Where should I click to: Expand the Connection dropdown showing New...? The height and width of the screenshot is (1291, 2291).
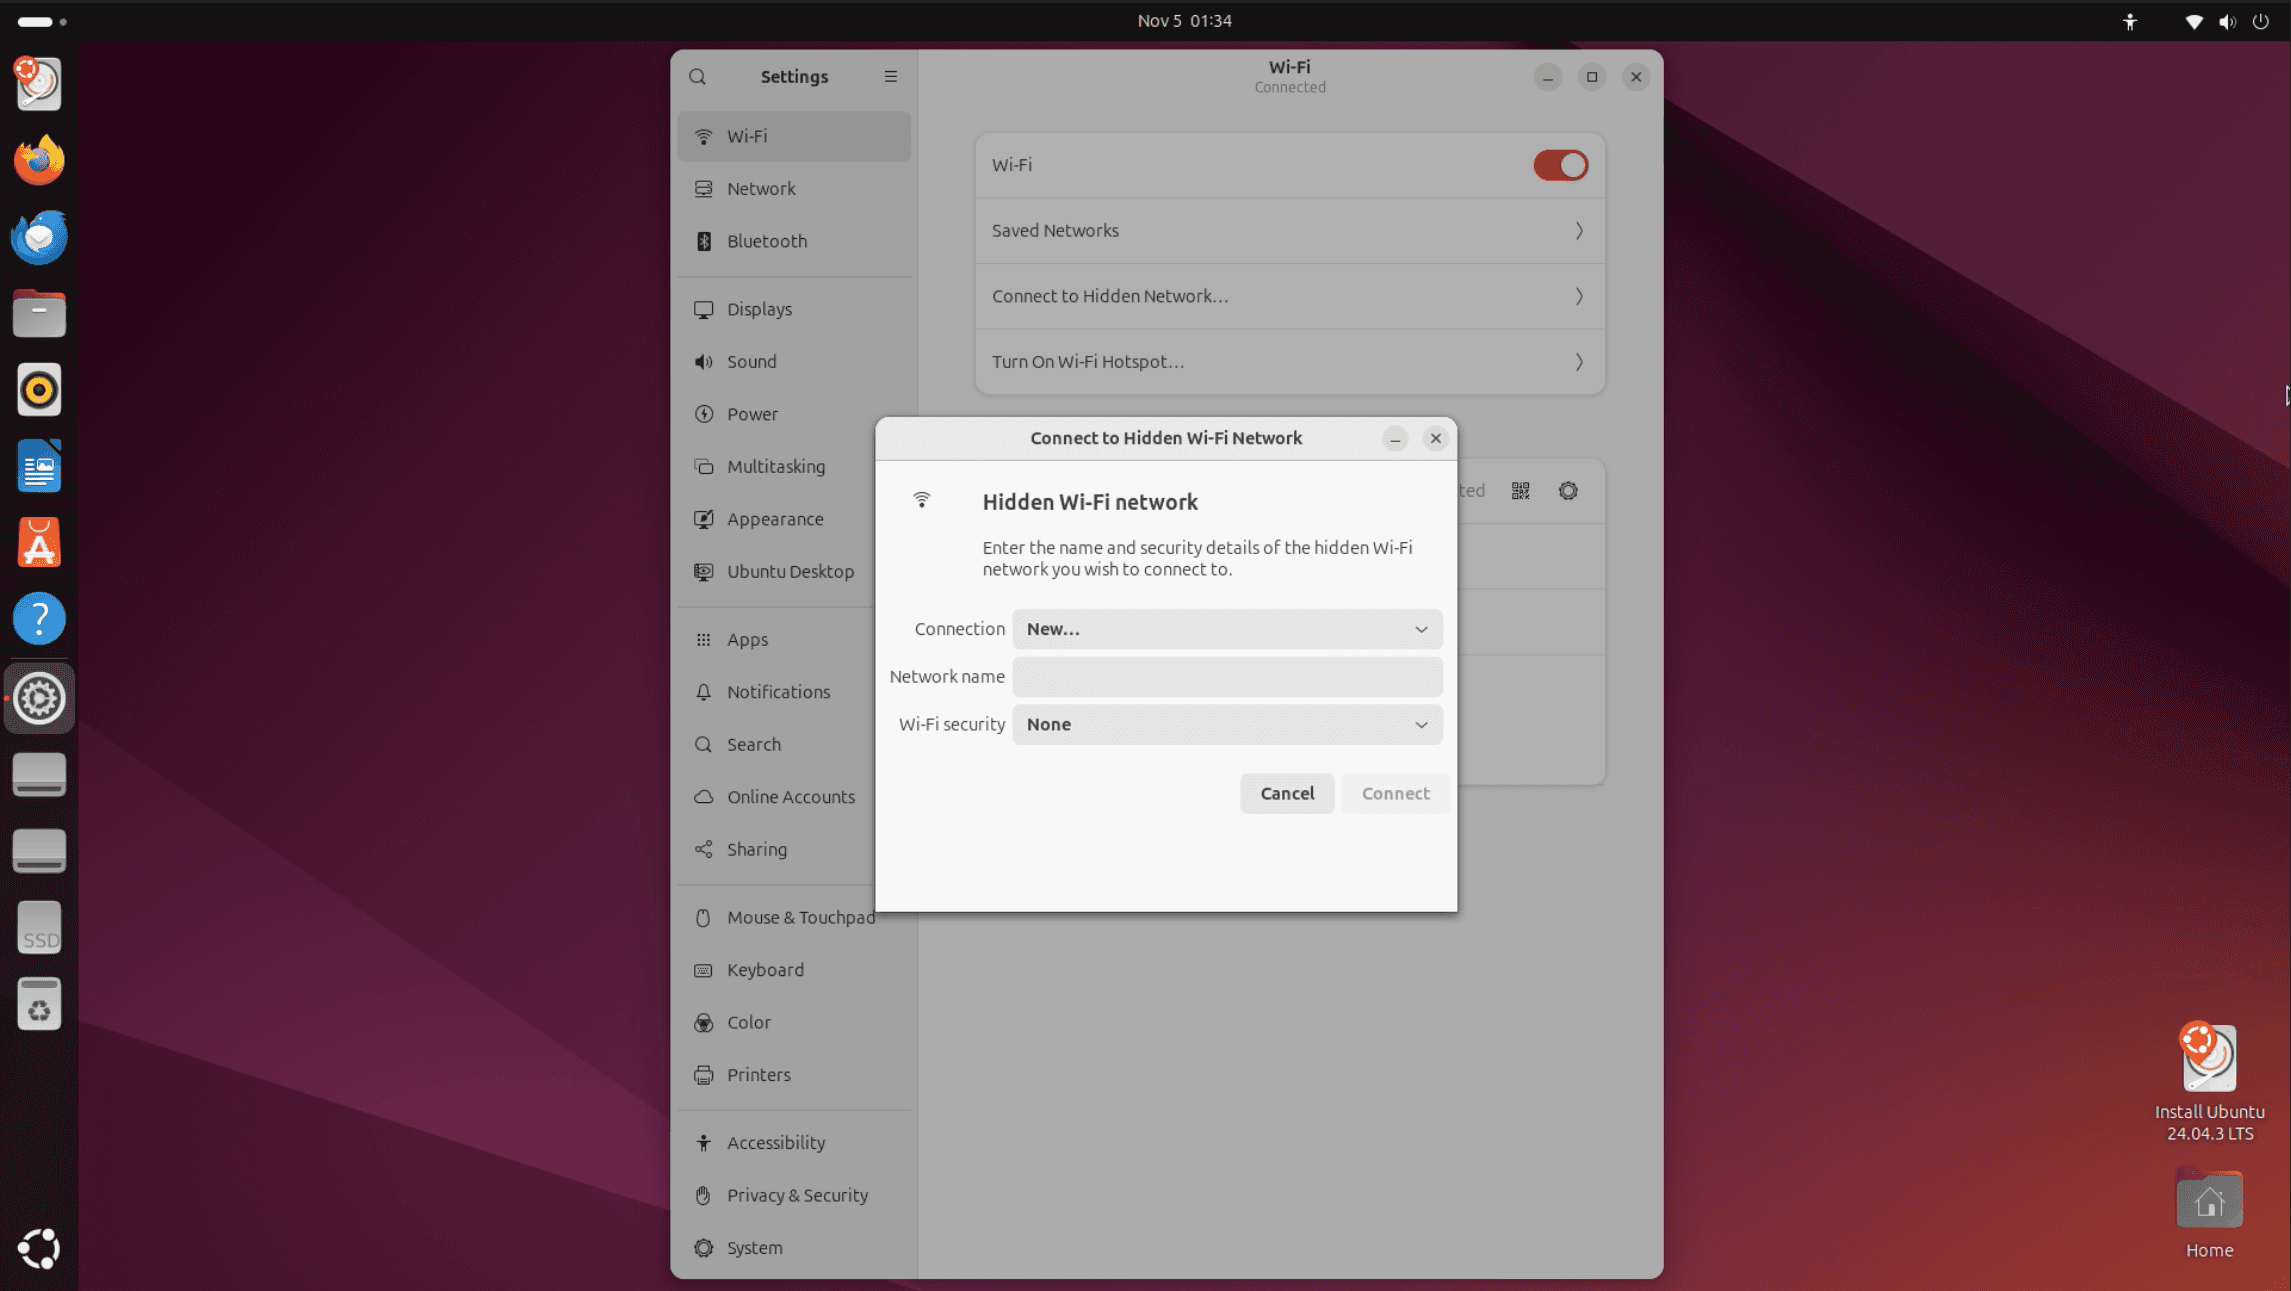[x=1226, y=629]
